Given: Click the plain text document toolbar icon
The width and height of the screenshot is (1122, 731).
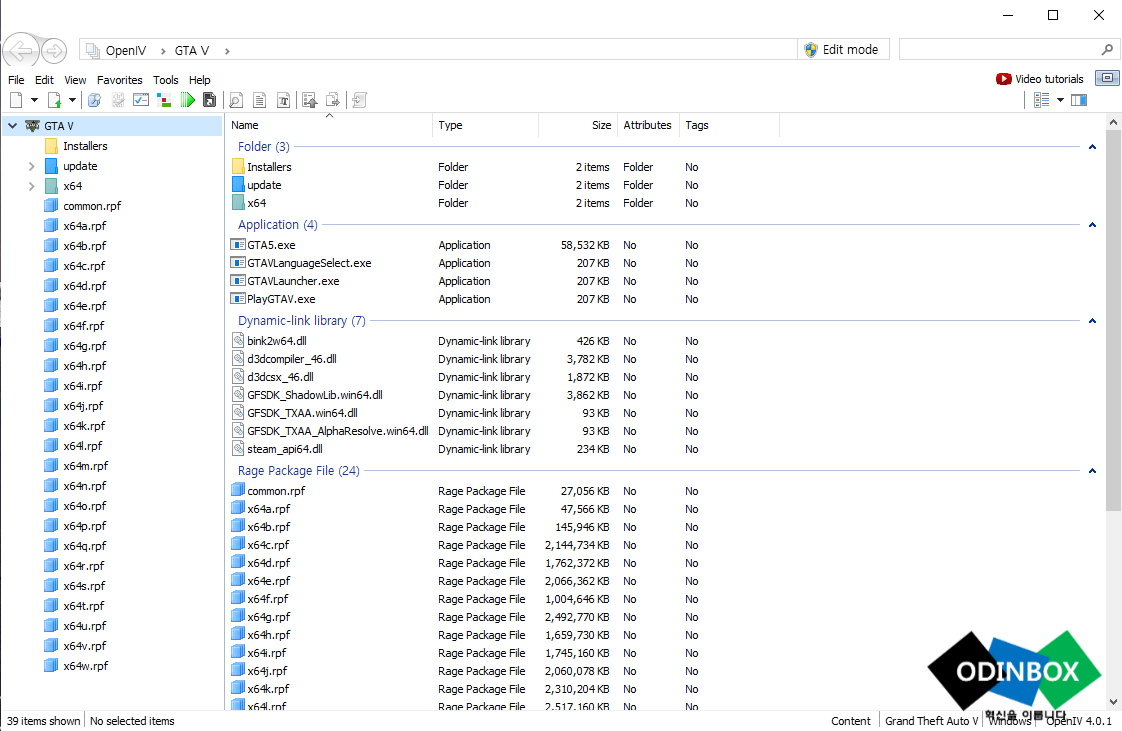Looking at the screenshot, I should [x=260, y=100].
